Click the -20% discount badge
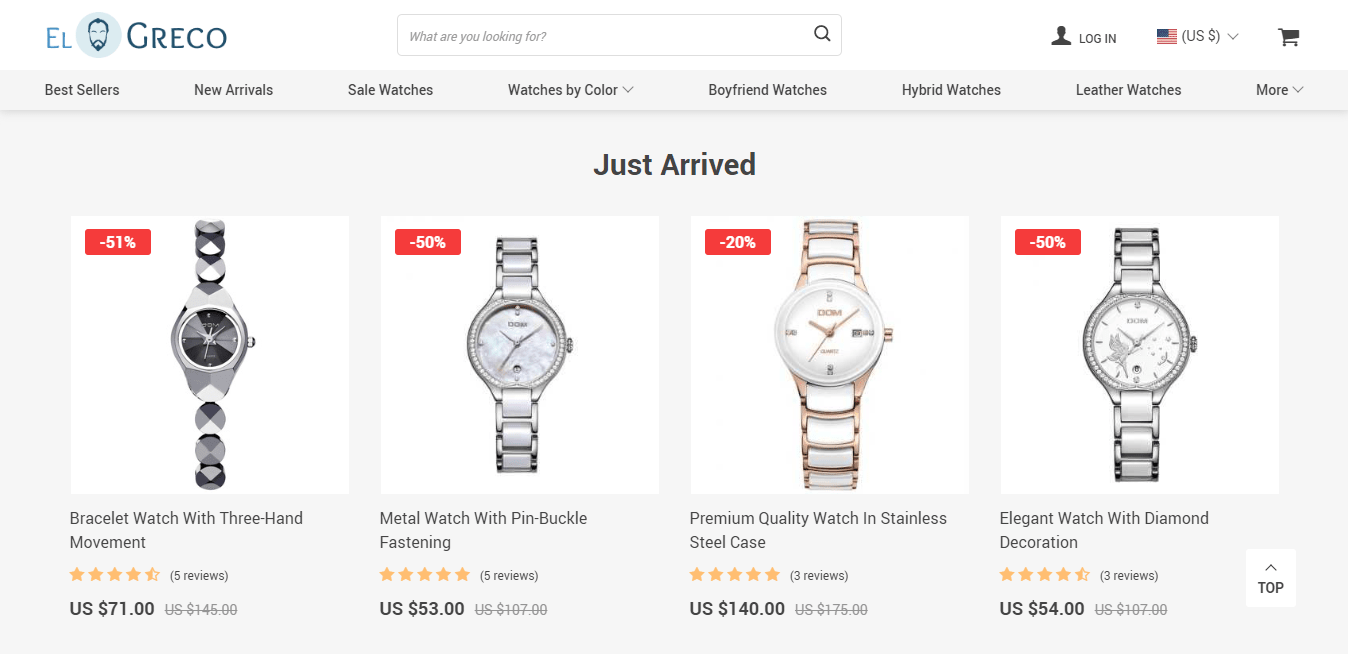Viewport: 1348px width, 654px height. (x=738, y=242)
